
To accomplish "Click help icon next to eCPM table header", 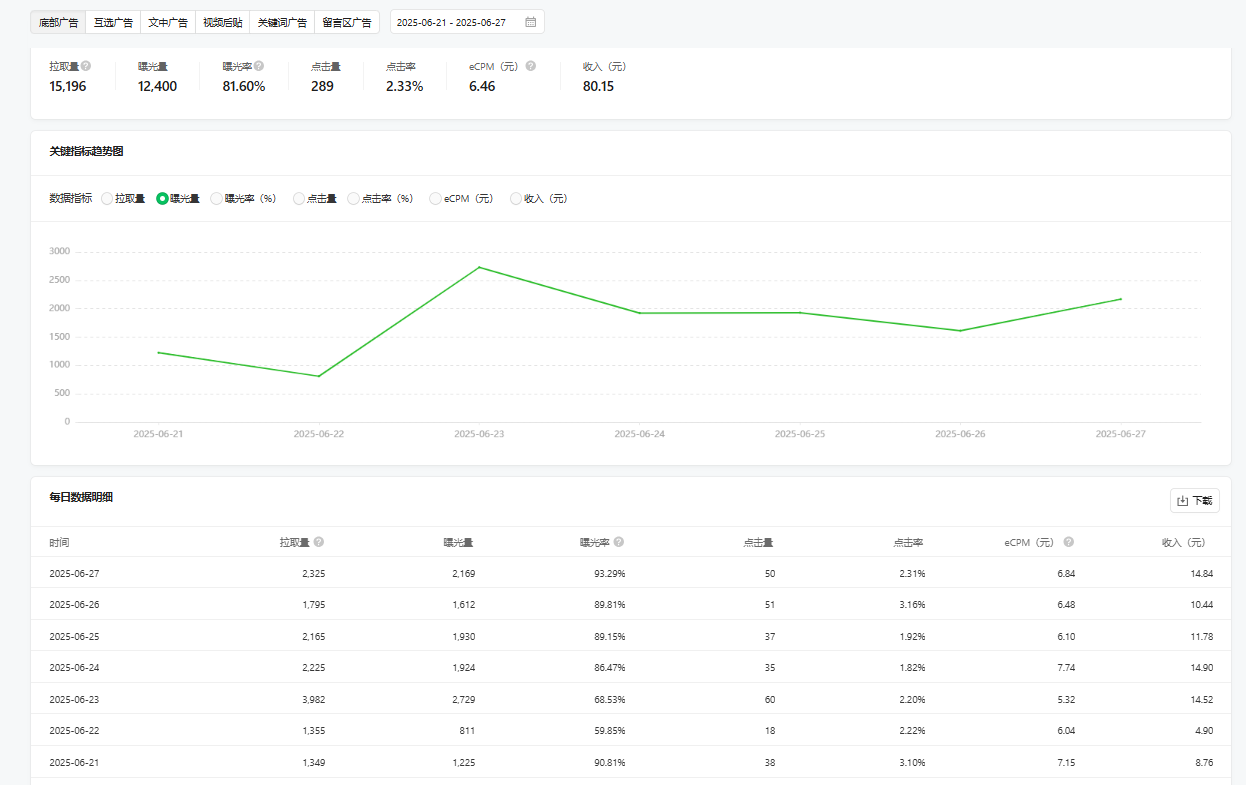I will [x=1069, y=542].
